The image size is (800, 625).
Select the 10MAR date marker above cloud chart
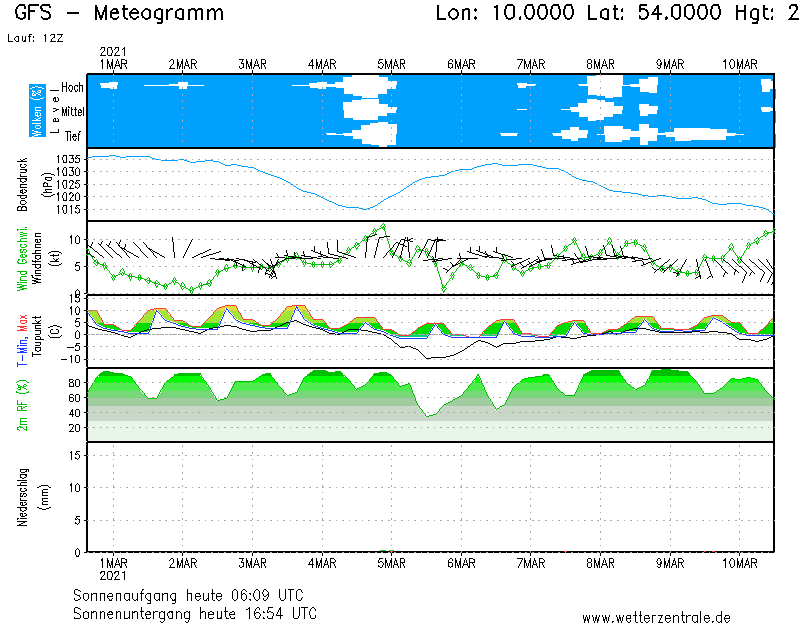[x=740, y=64]
